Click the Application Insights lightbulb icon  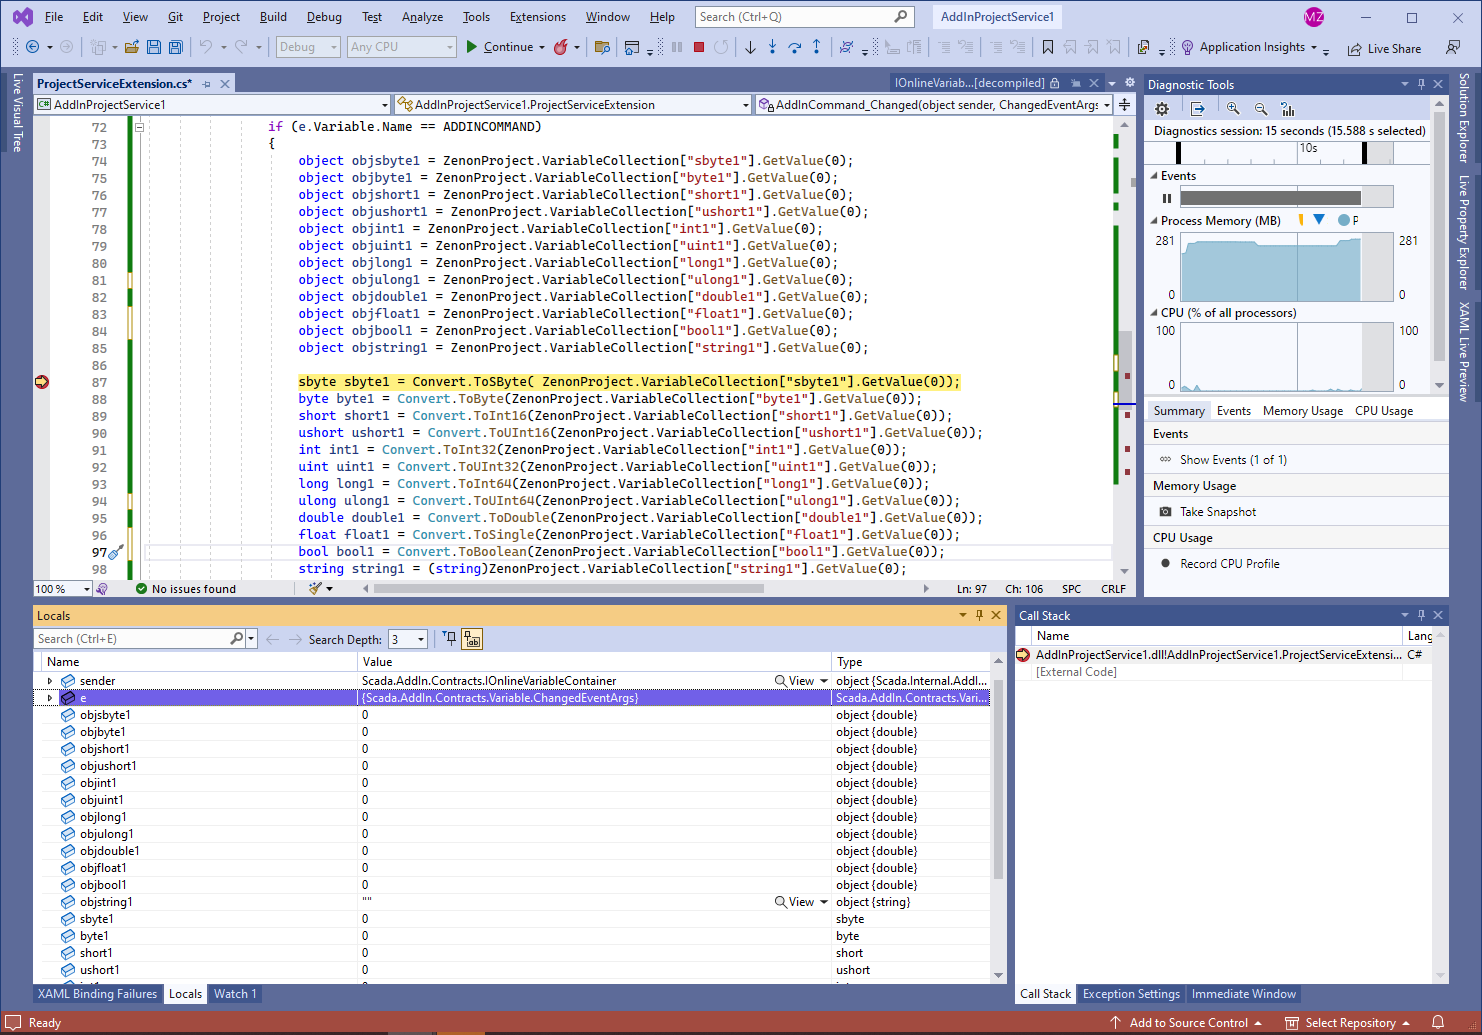coord(1187,47)
